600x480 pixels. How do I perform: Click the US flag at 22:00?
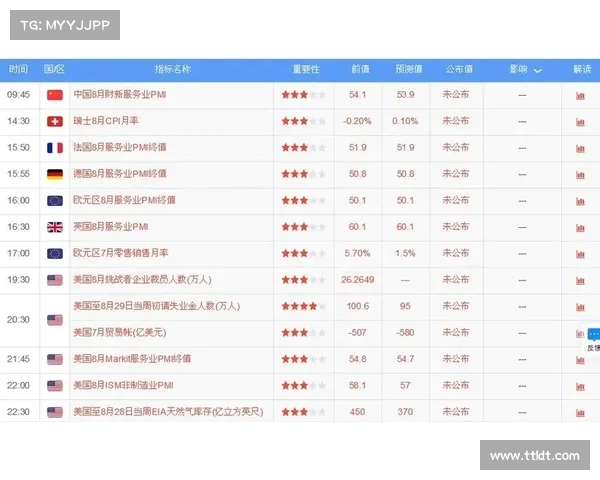55,386
